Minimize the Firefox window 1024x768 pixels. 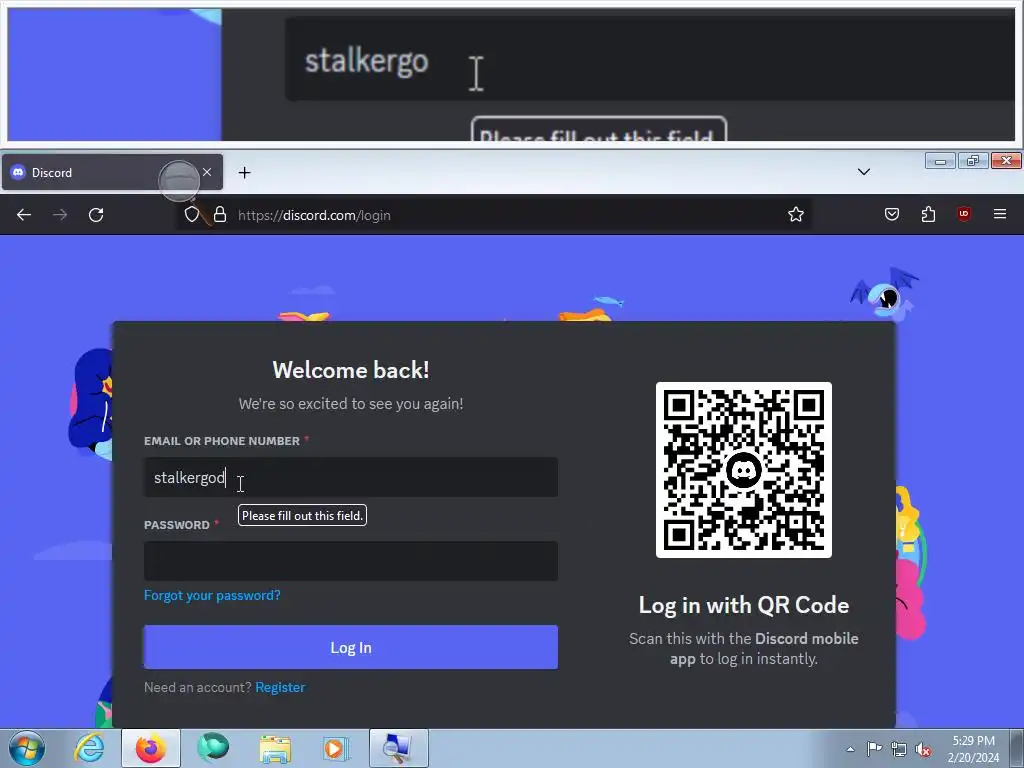(x=940, y=161)
